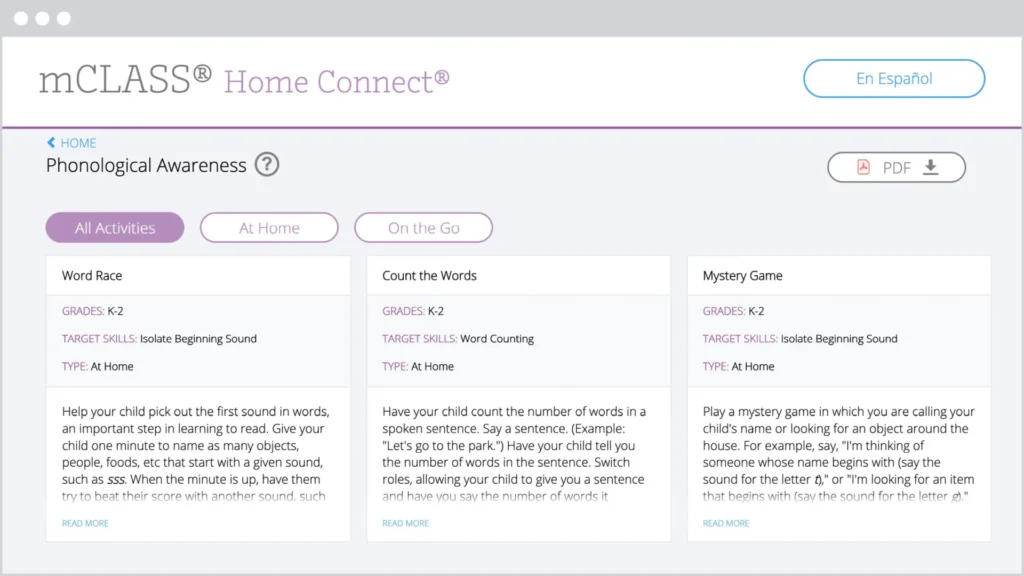Viewport: 1024px width, 576px height.
Task: Click the download arrow inside the PDF button
Action: (930, 167)
